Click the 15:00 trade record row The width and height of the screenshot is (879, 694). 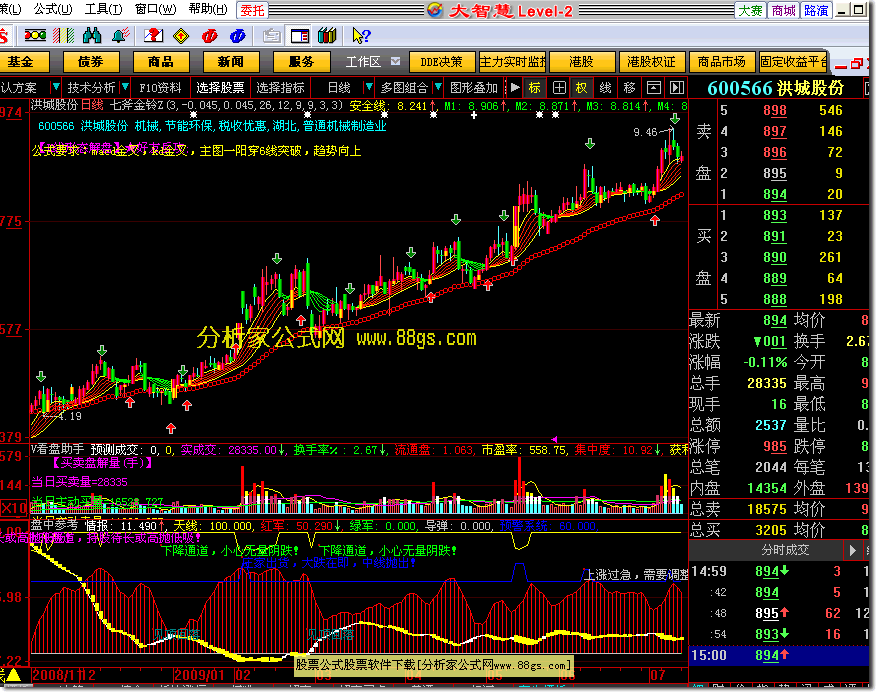[x=779, y=655]
